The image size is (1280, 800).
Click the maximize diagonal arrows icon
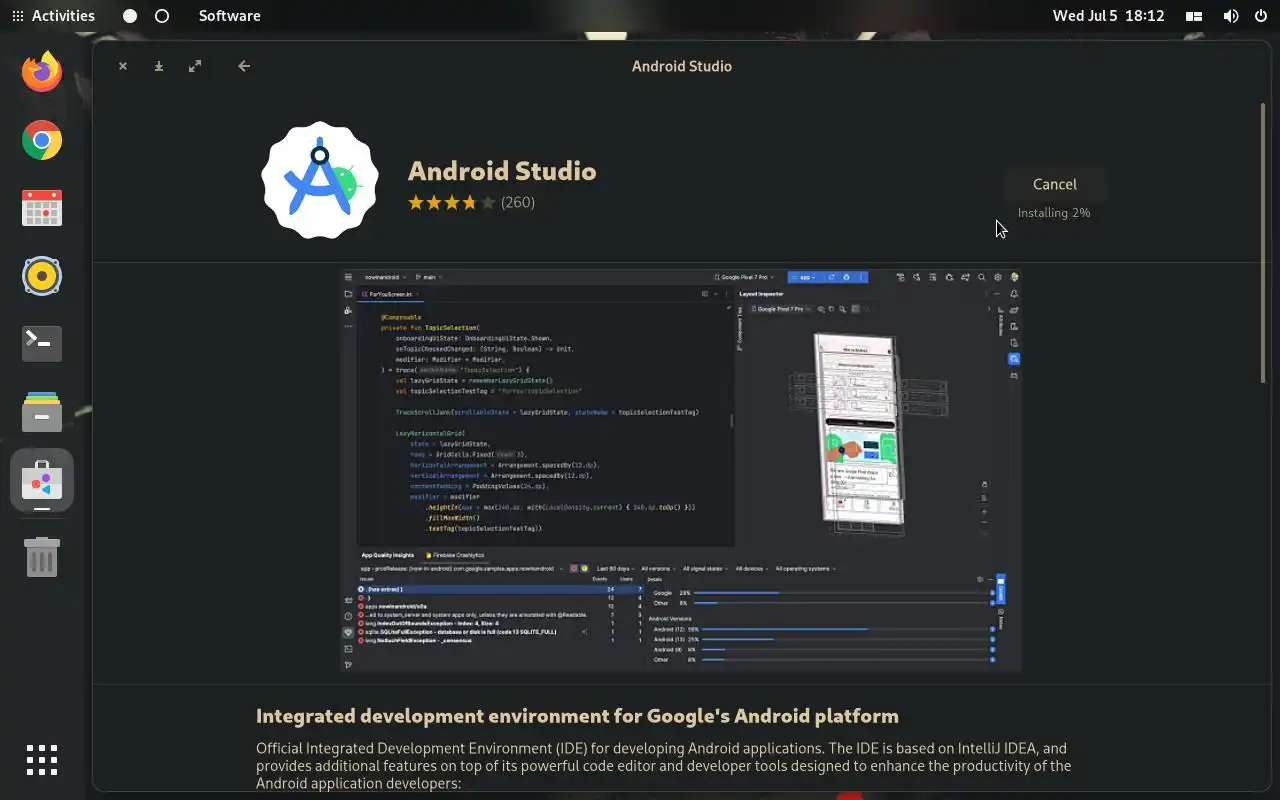point(195,66)
